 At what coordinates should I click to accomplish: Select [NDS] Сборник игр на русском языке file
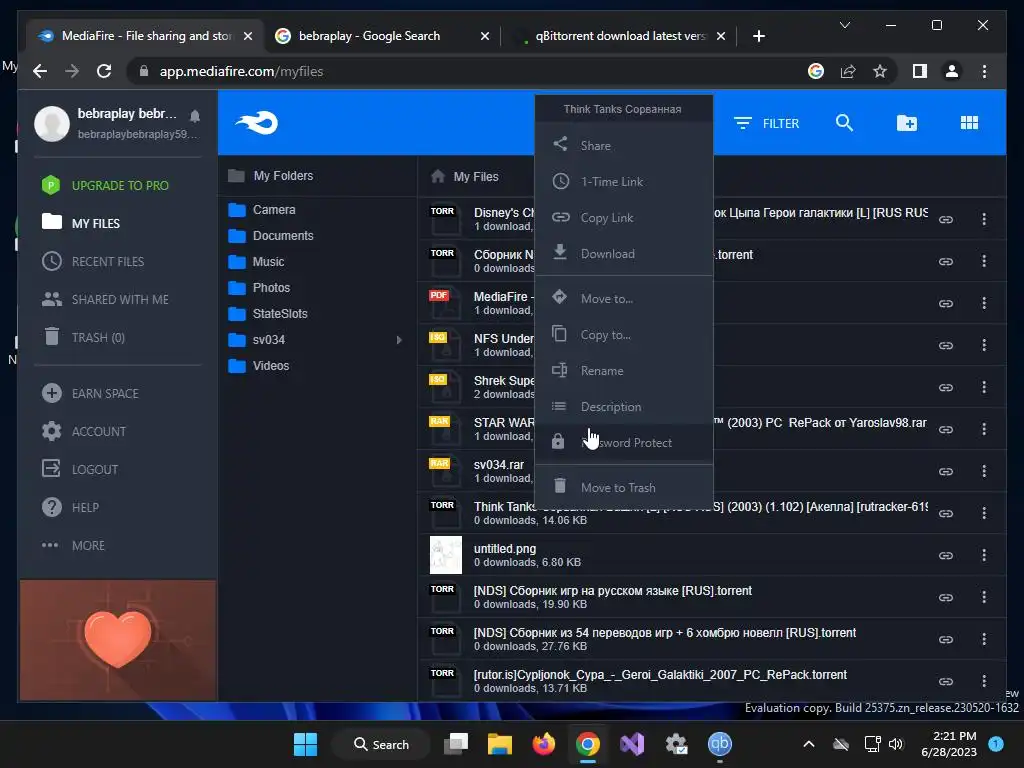[613, 591]
